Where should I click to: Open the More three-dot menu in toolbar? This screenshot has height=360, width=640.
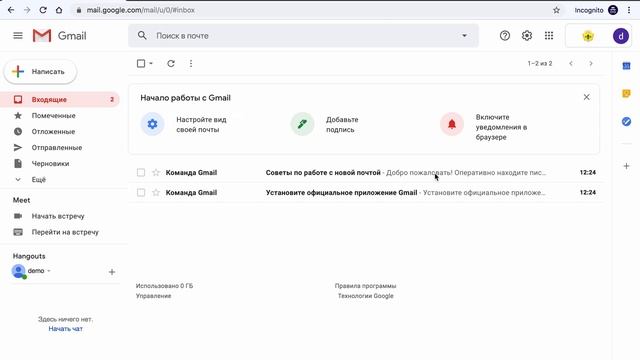click(191, 63)
